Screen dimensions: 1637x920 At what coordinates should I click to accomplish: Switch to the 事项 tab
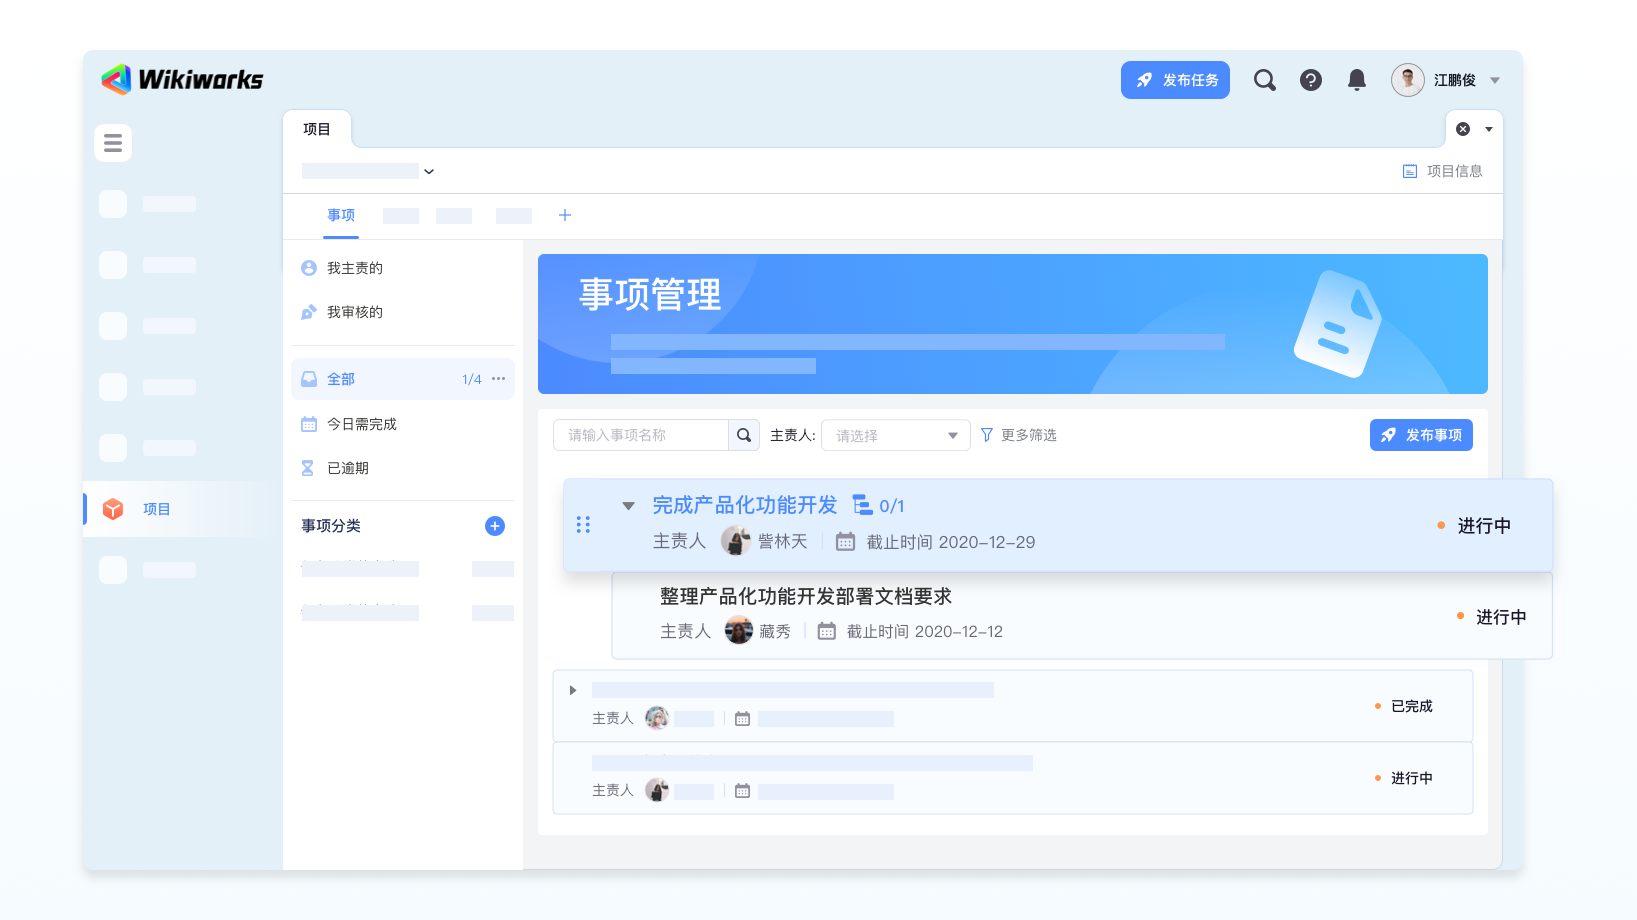(x=341, y=215)
